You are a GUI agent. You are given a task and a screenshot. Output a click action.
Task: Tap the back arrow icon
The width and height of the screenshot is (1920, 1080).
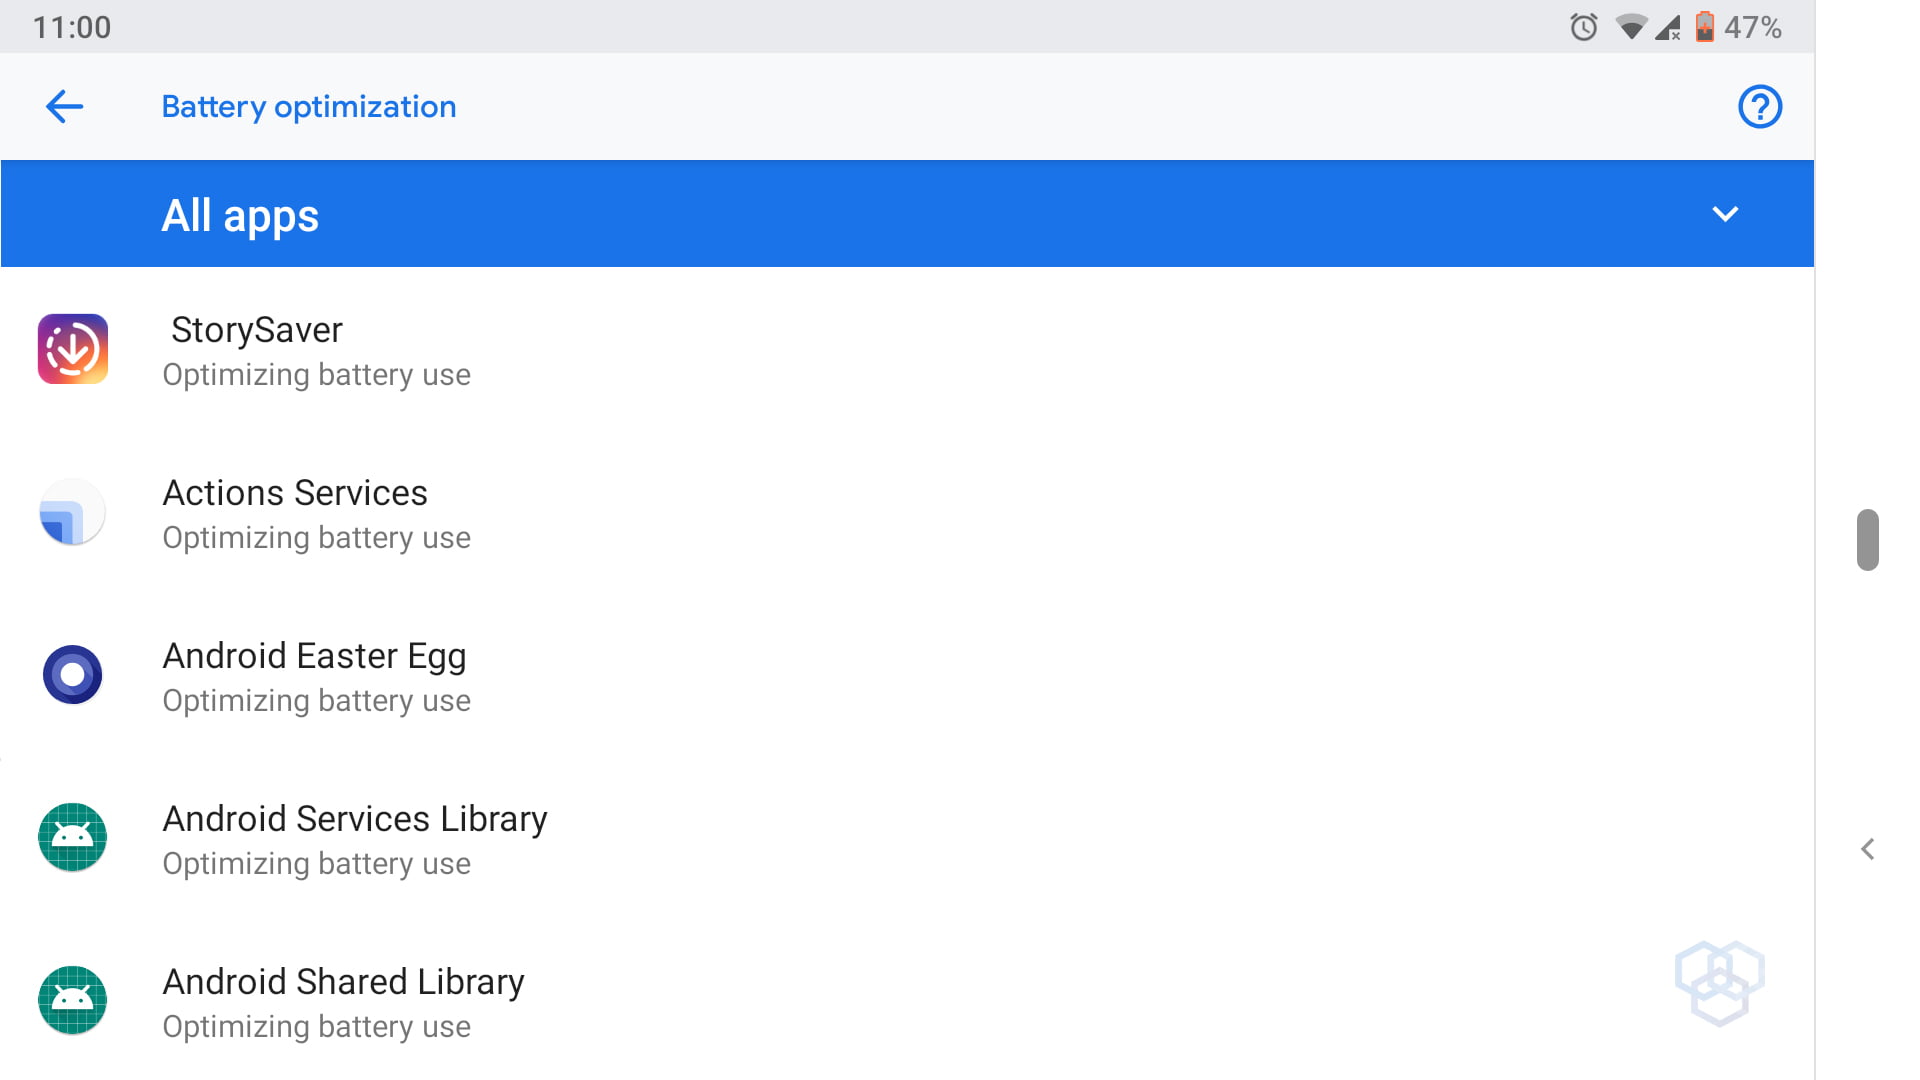click(64, 106)
